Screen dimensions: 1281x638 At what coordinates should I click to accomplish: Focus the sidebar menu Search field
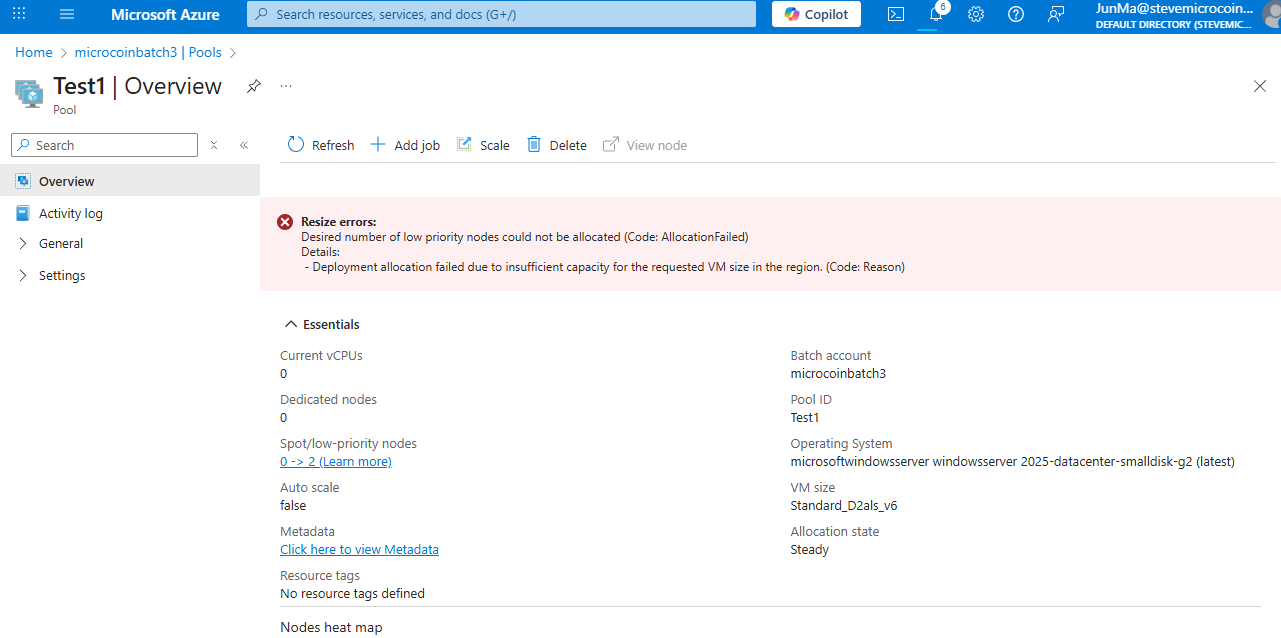tap(104, 145)
